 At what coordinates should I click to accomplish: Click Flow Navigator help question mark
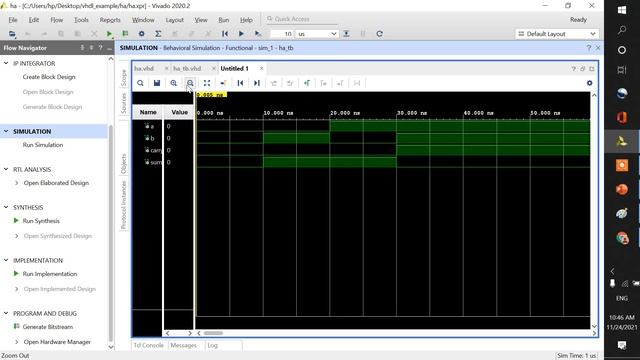[100, 48]
